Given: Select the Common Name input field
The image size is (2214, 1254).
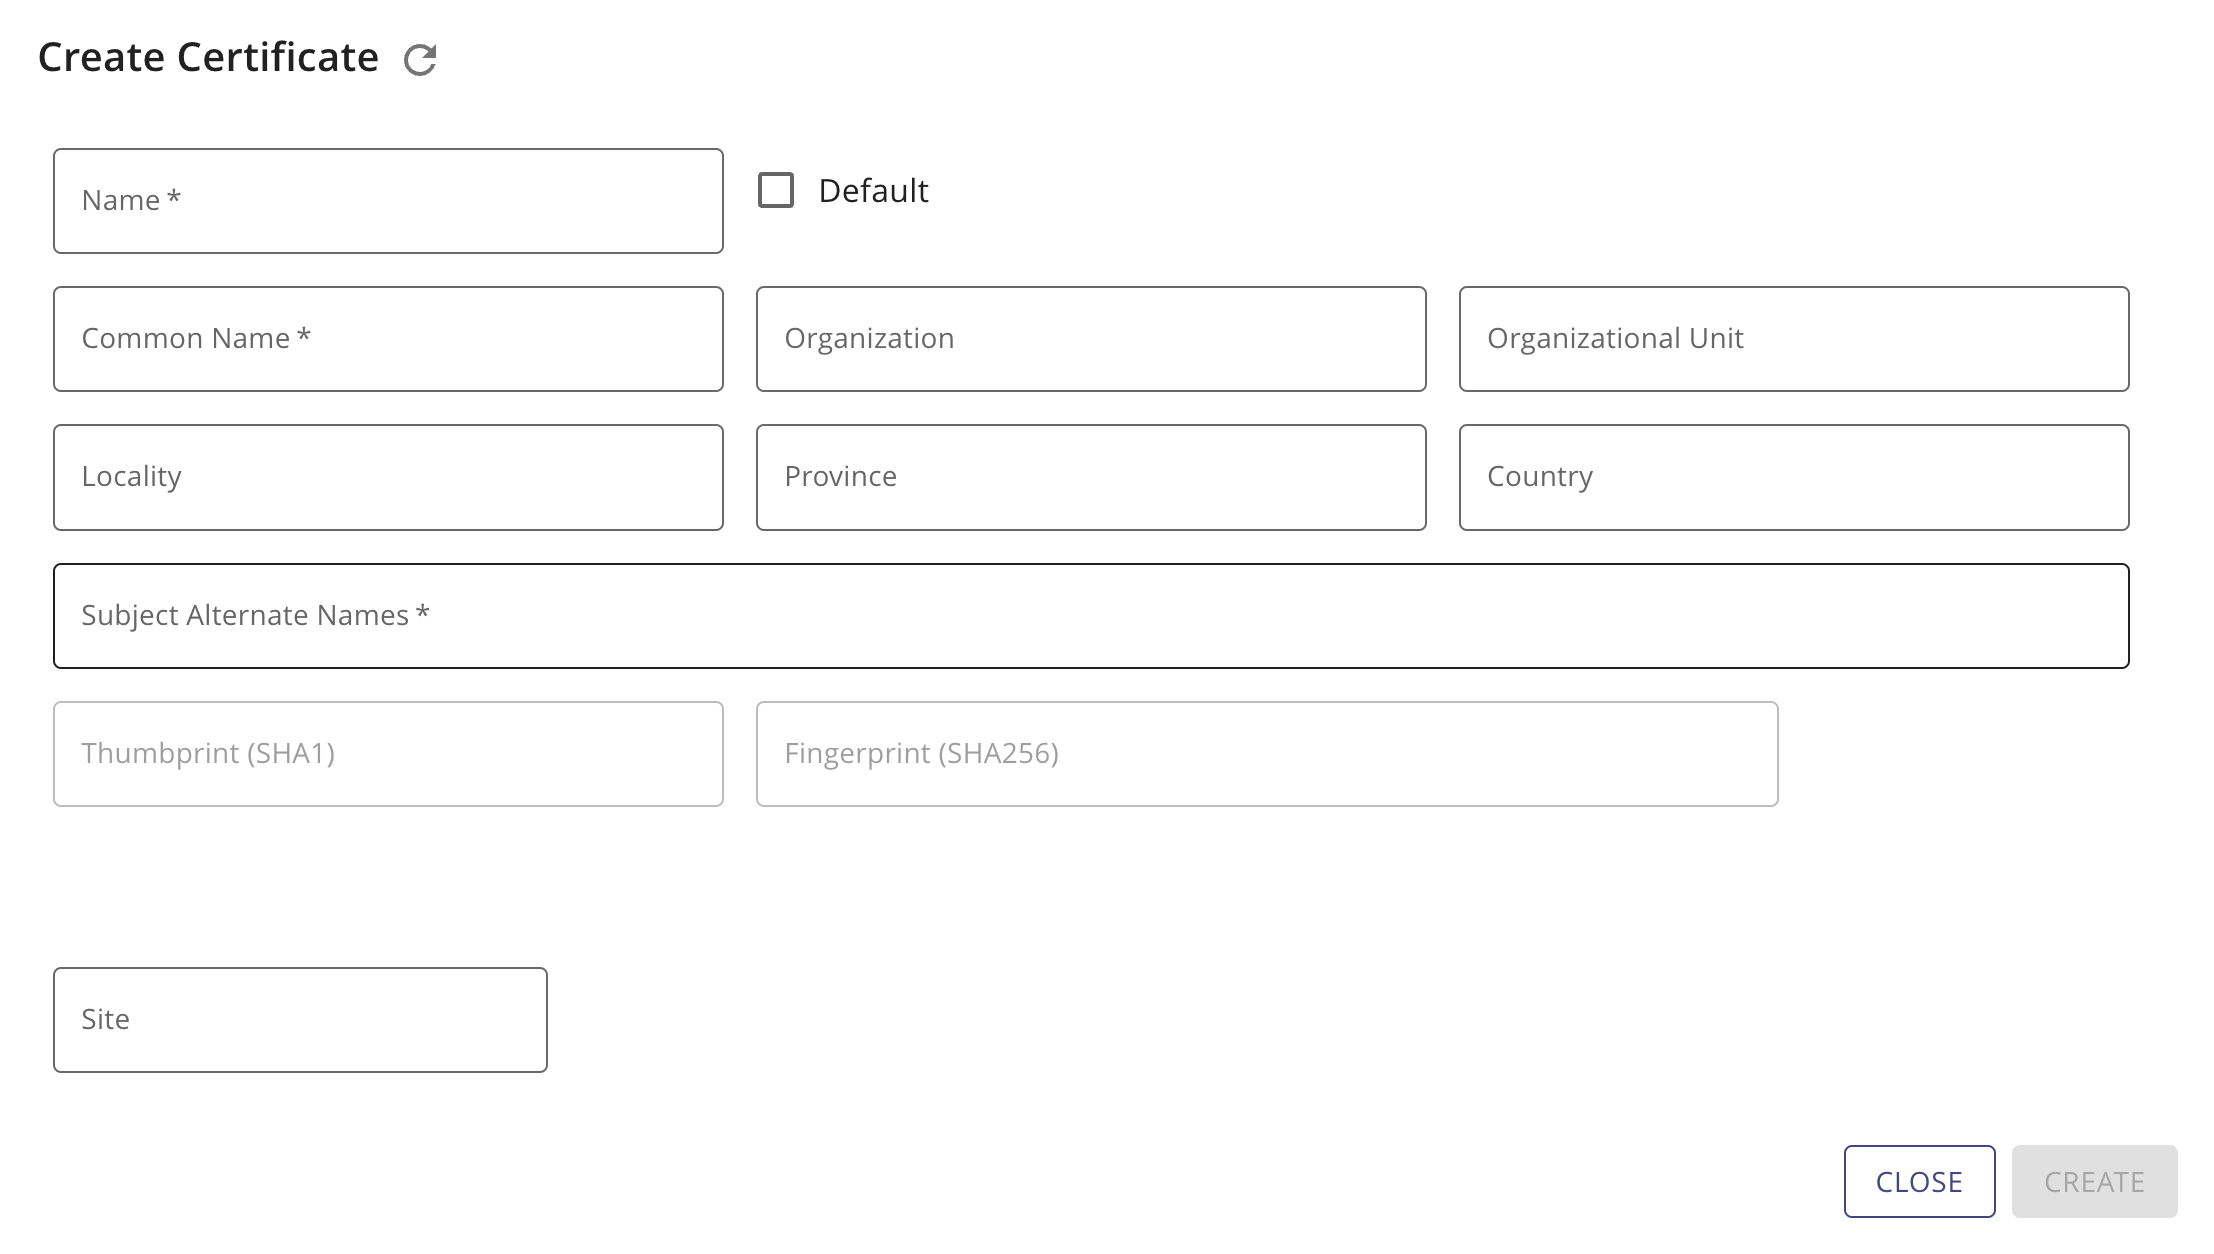Looking at the screenshot, I should (388, 338).
